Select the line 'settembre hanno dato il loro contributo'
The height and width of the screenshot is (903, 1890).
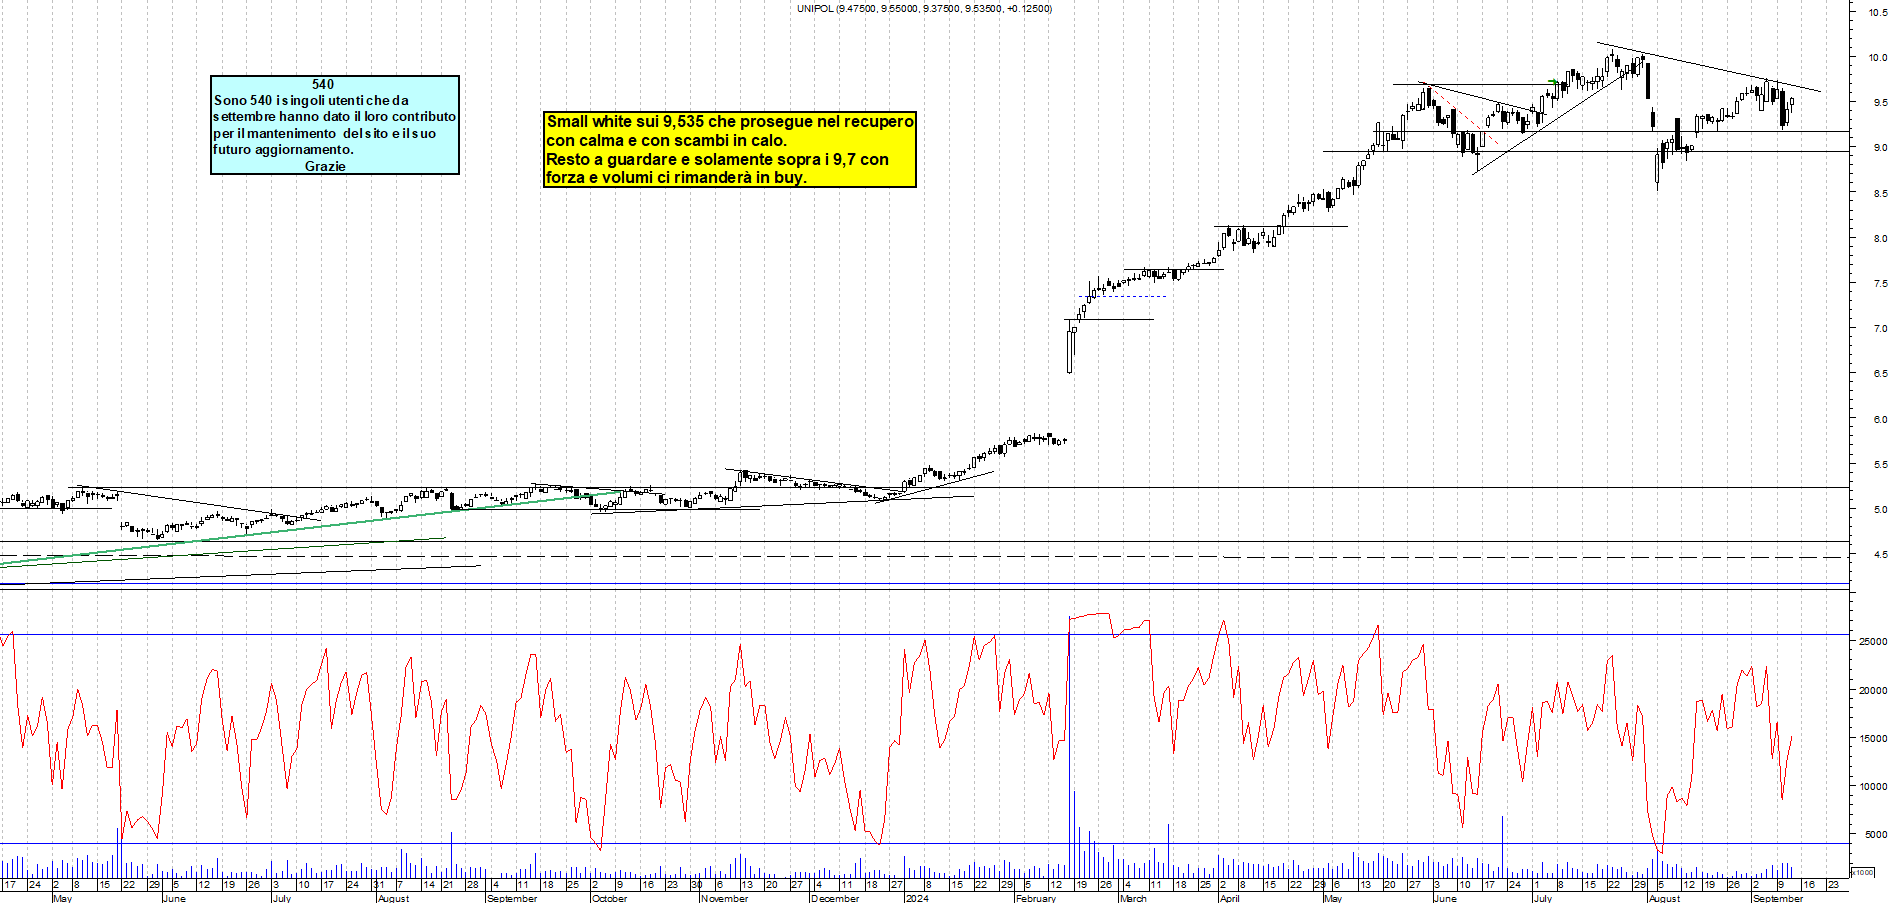tap(334, 116)
